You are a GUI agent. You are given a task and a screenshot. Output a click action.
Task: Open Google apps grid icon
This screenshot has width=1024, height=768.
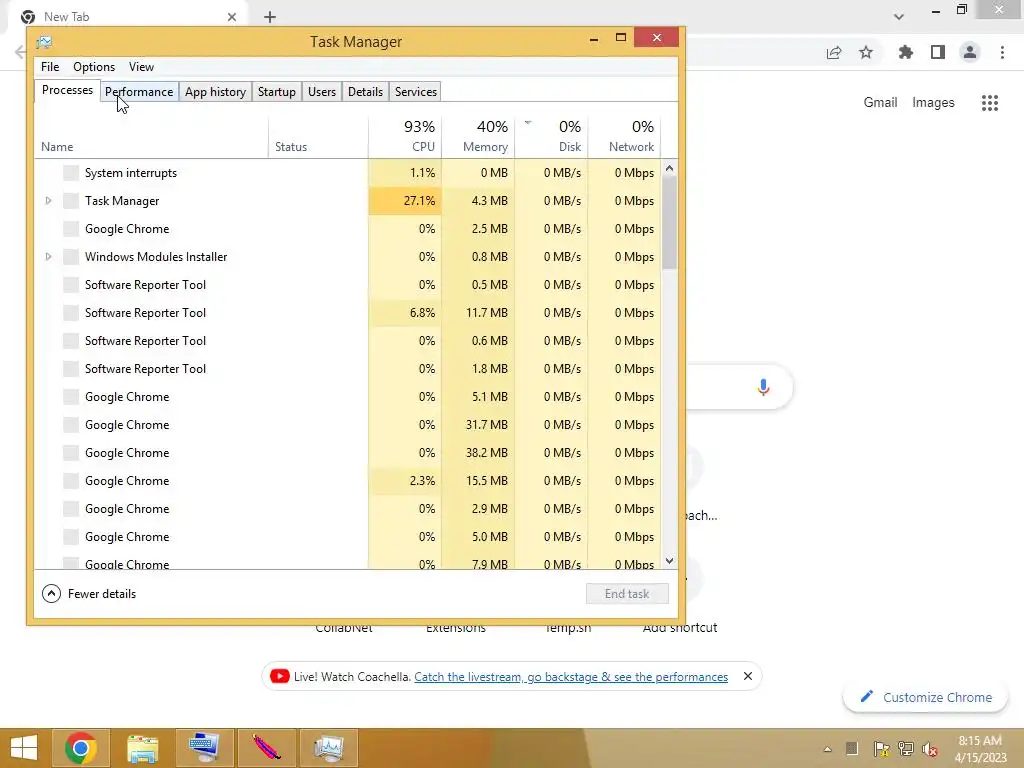[x=990, y=103]
